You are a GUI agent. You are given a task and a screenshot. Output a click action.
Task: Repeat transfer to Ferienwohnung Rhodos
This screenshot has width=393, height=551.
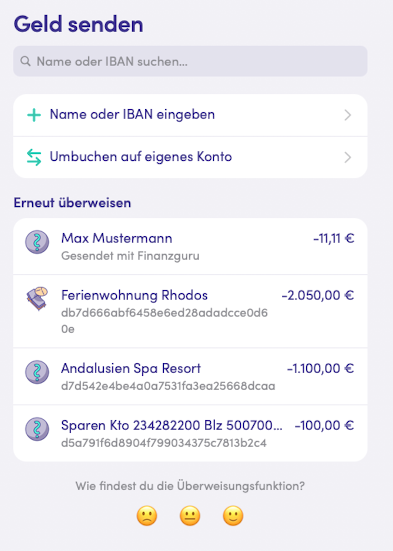click(x=190, y=311)
